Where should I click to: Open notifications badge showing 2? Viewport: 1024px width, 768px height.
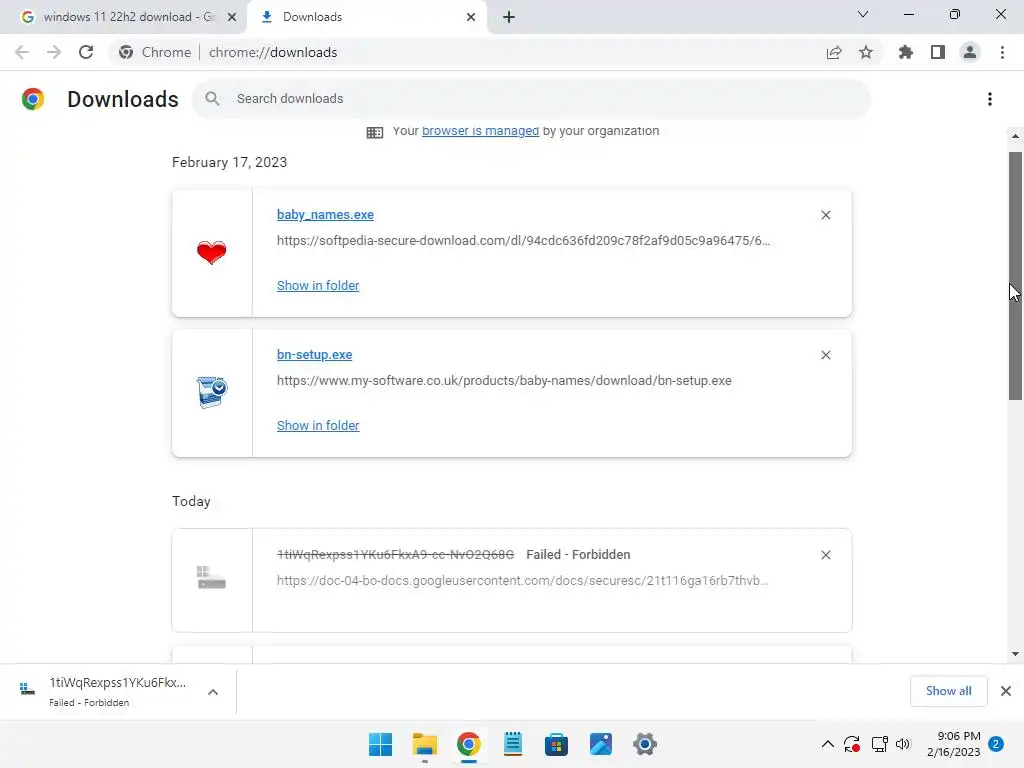(996, 744)
